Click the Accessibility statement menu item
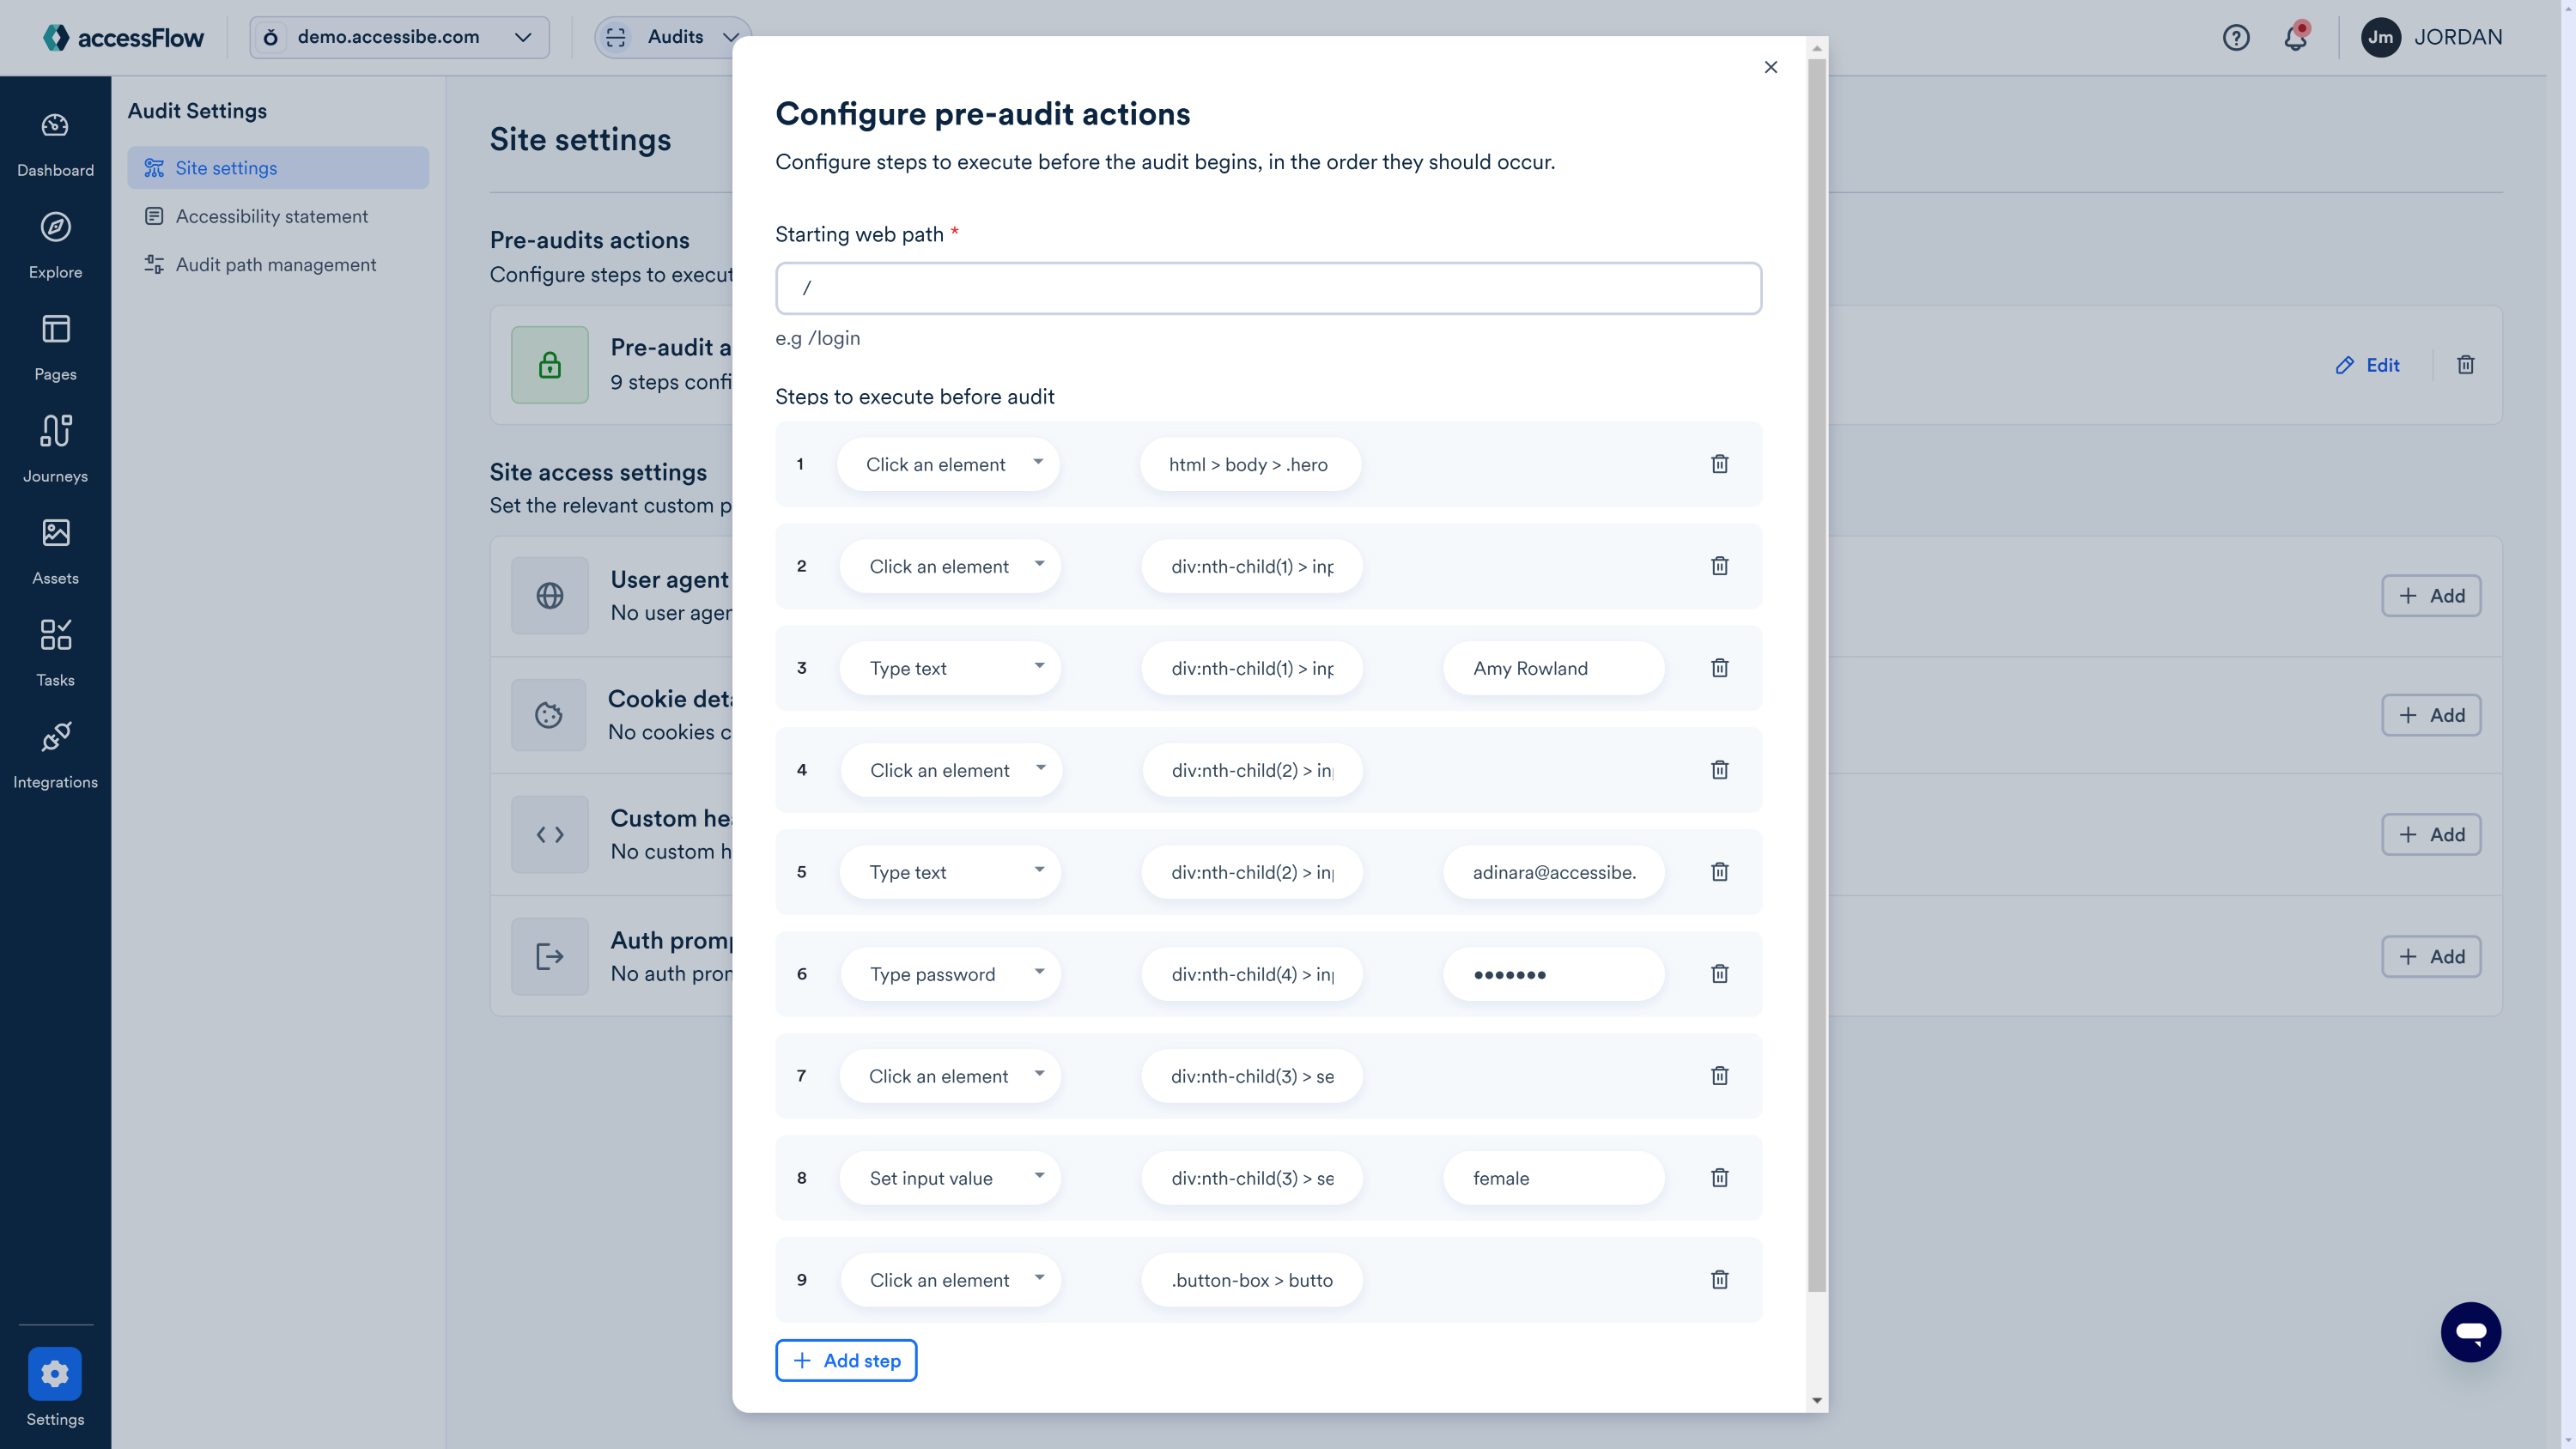This screenshot has width=2576, height=1449. 272,215
